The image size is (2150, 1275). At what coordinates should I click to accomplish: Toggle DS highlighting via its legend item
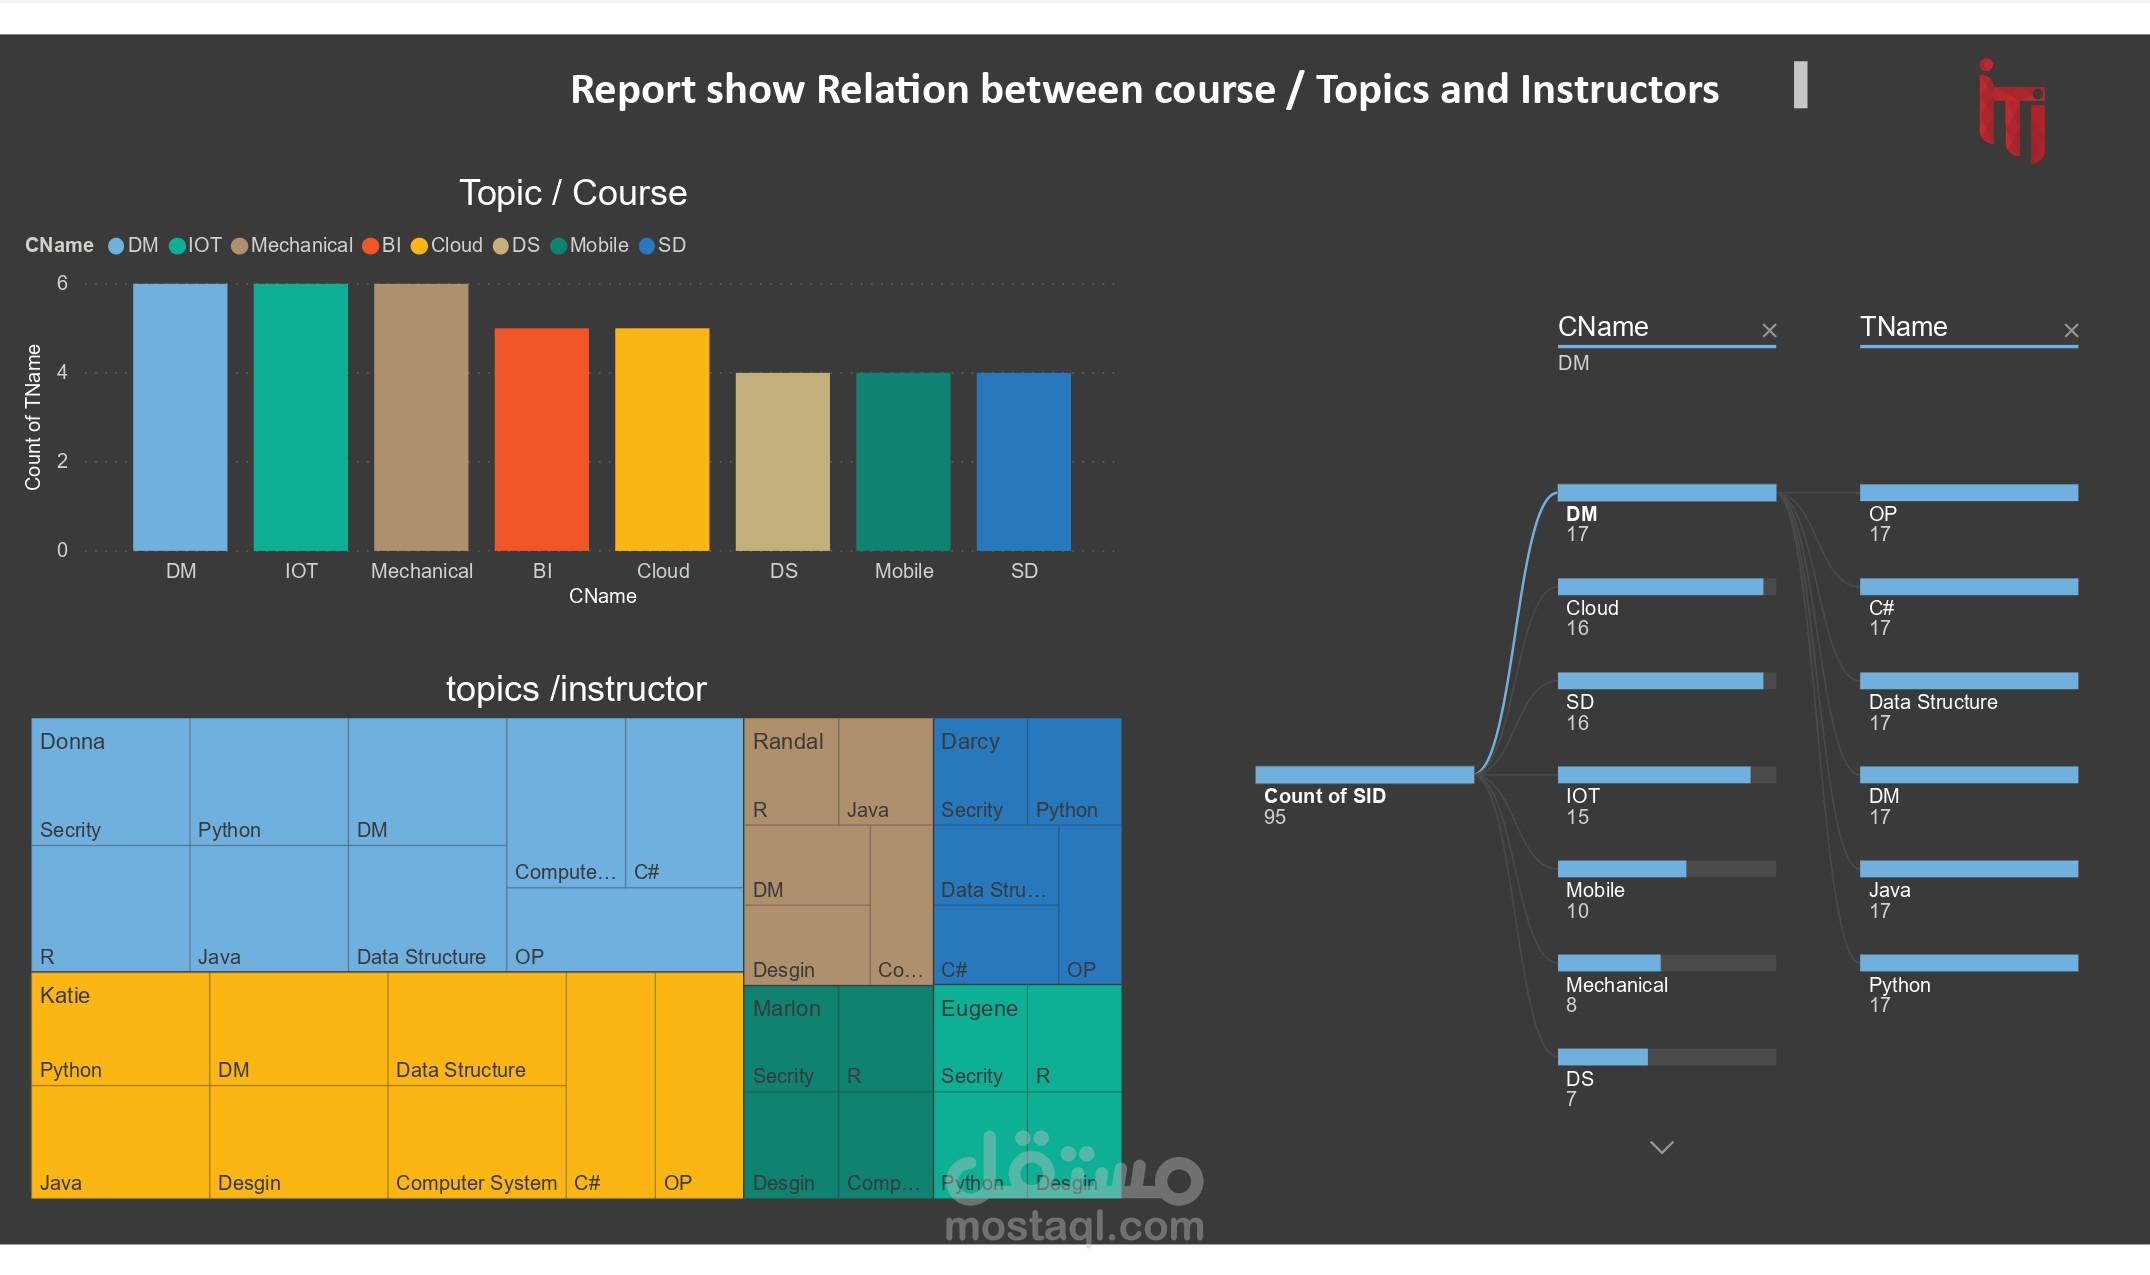coord(500,245)
